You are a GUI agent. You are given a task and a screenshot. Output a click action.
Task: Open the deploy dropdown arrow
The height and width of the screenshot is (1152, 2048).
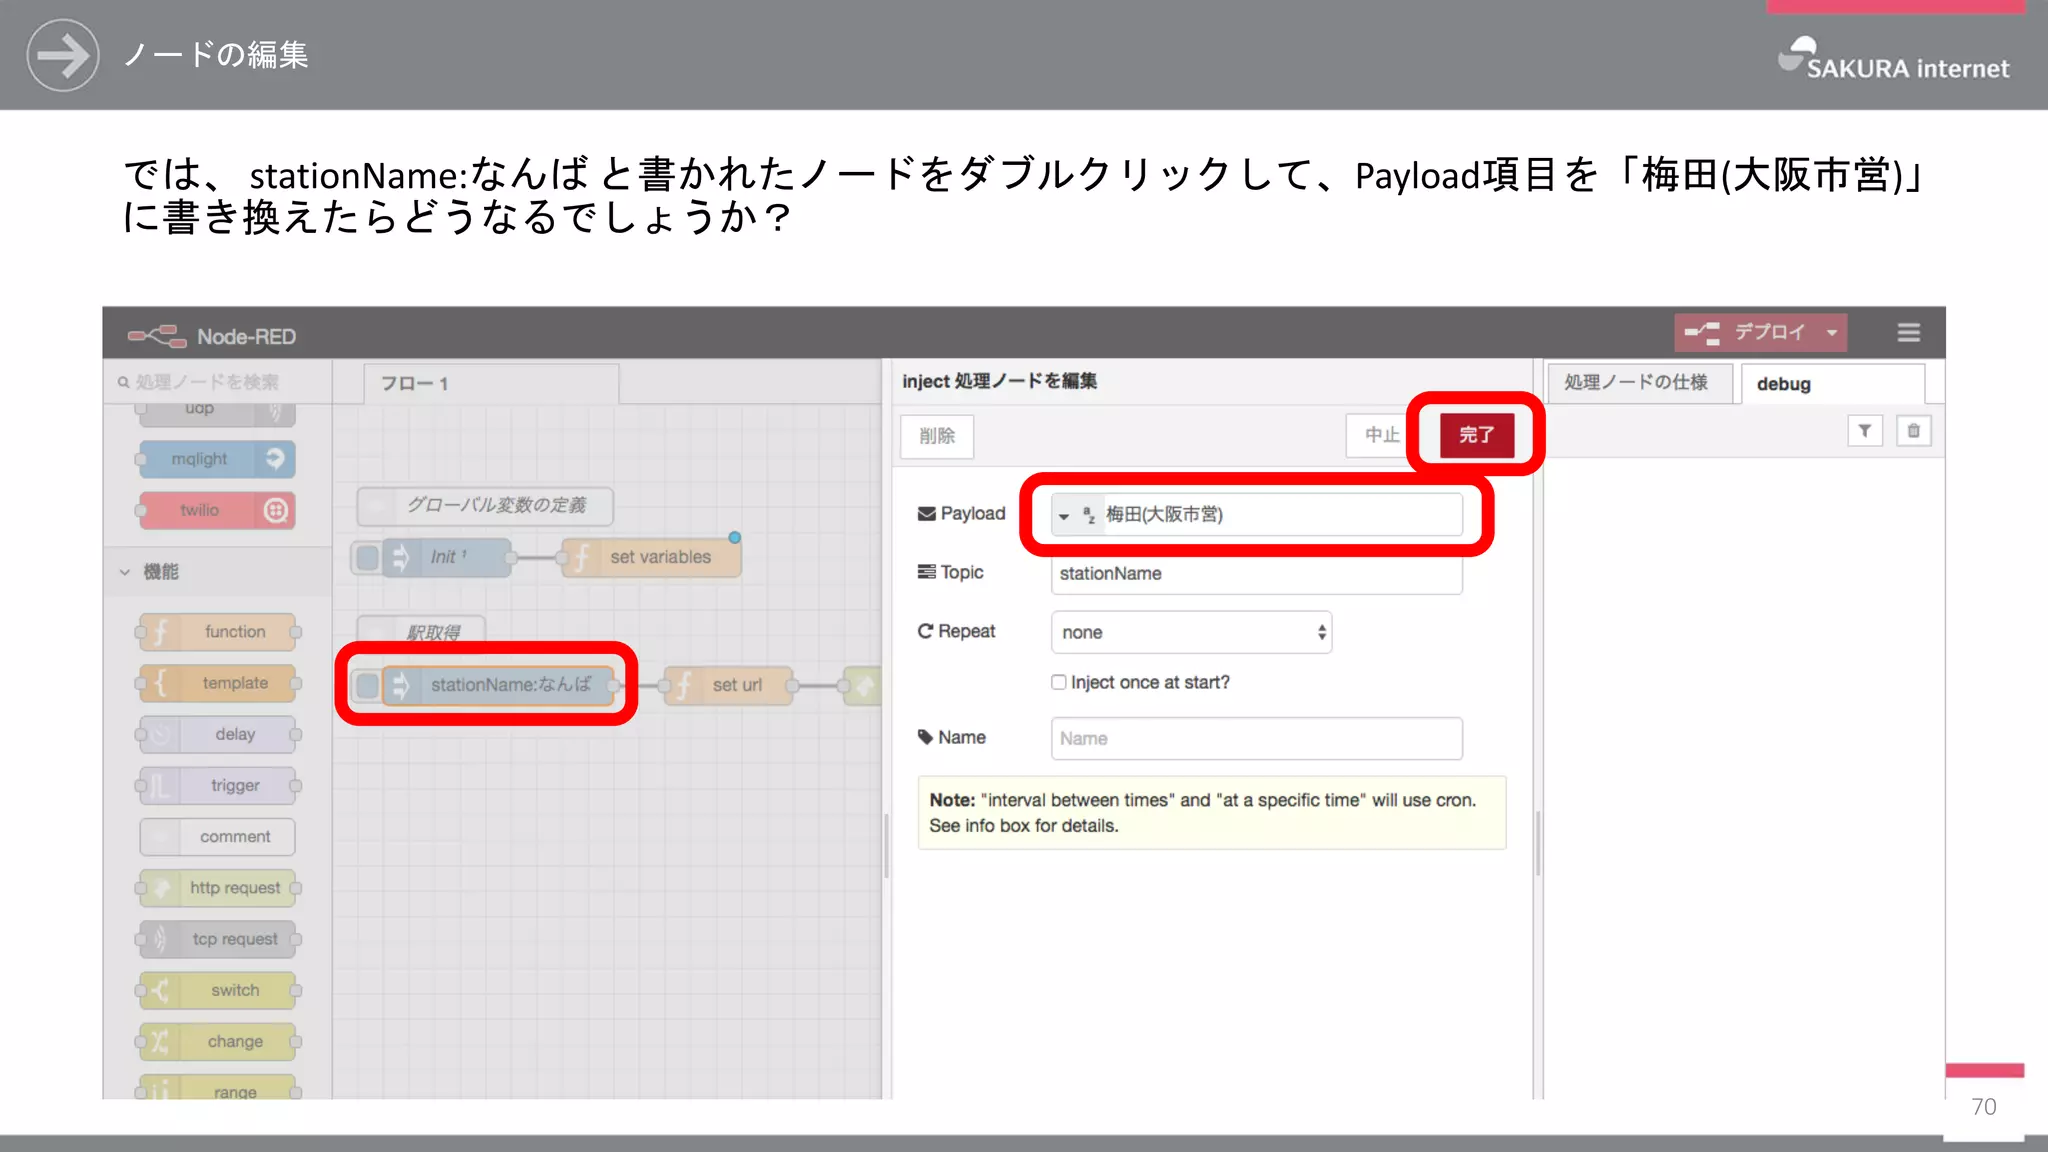(x=1832, y=332)
